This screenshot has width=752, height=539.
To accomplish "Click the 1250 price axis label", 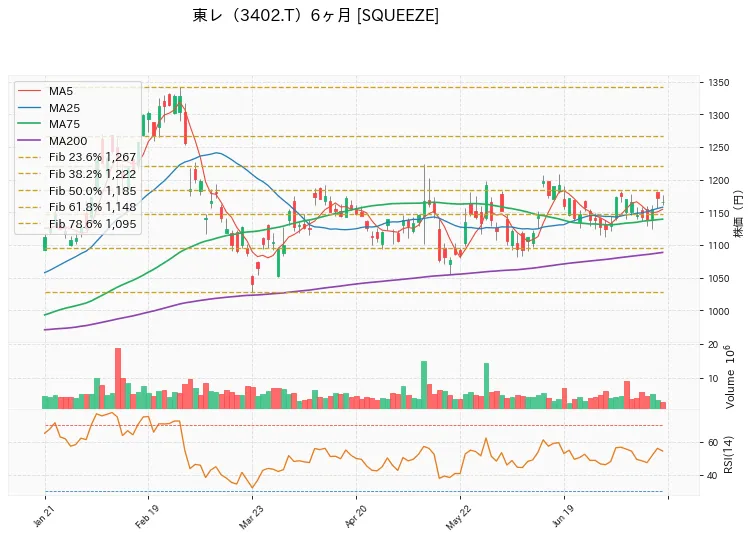I will [718, 148].
